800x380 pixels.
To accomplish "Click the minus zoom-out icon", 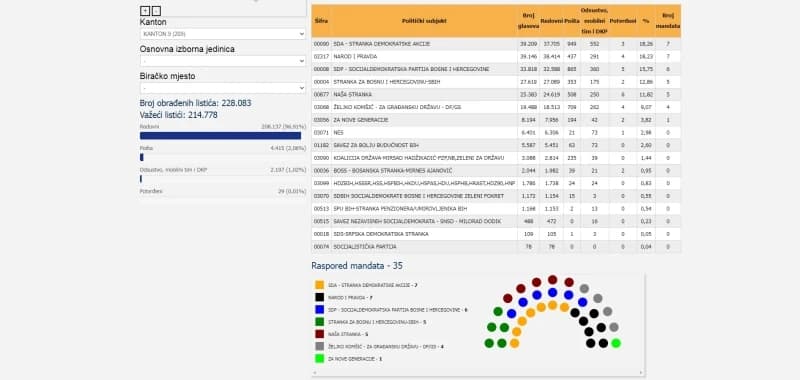I will click(x=156, y=11).
